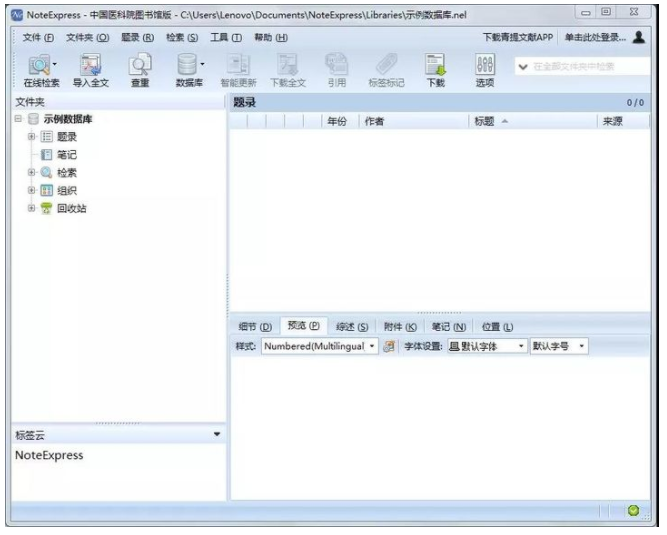Sort by the 标题 column header
This screenshot has height=535, width=667.
coord(533,121)
